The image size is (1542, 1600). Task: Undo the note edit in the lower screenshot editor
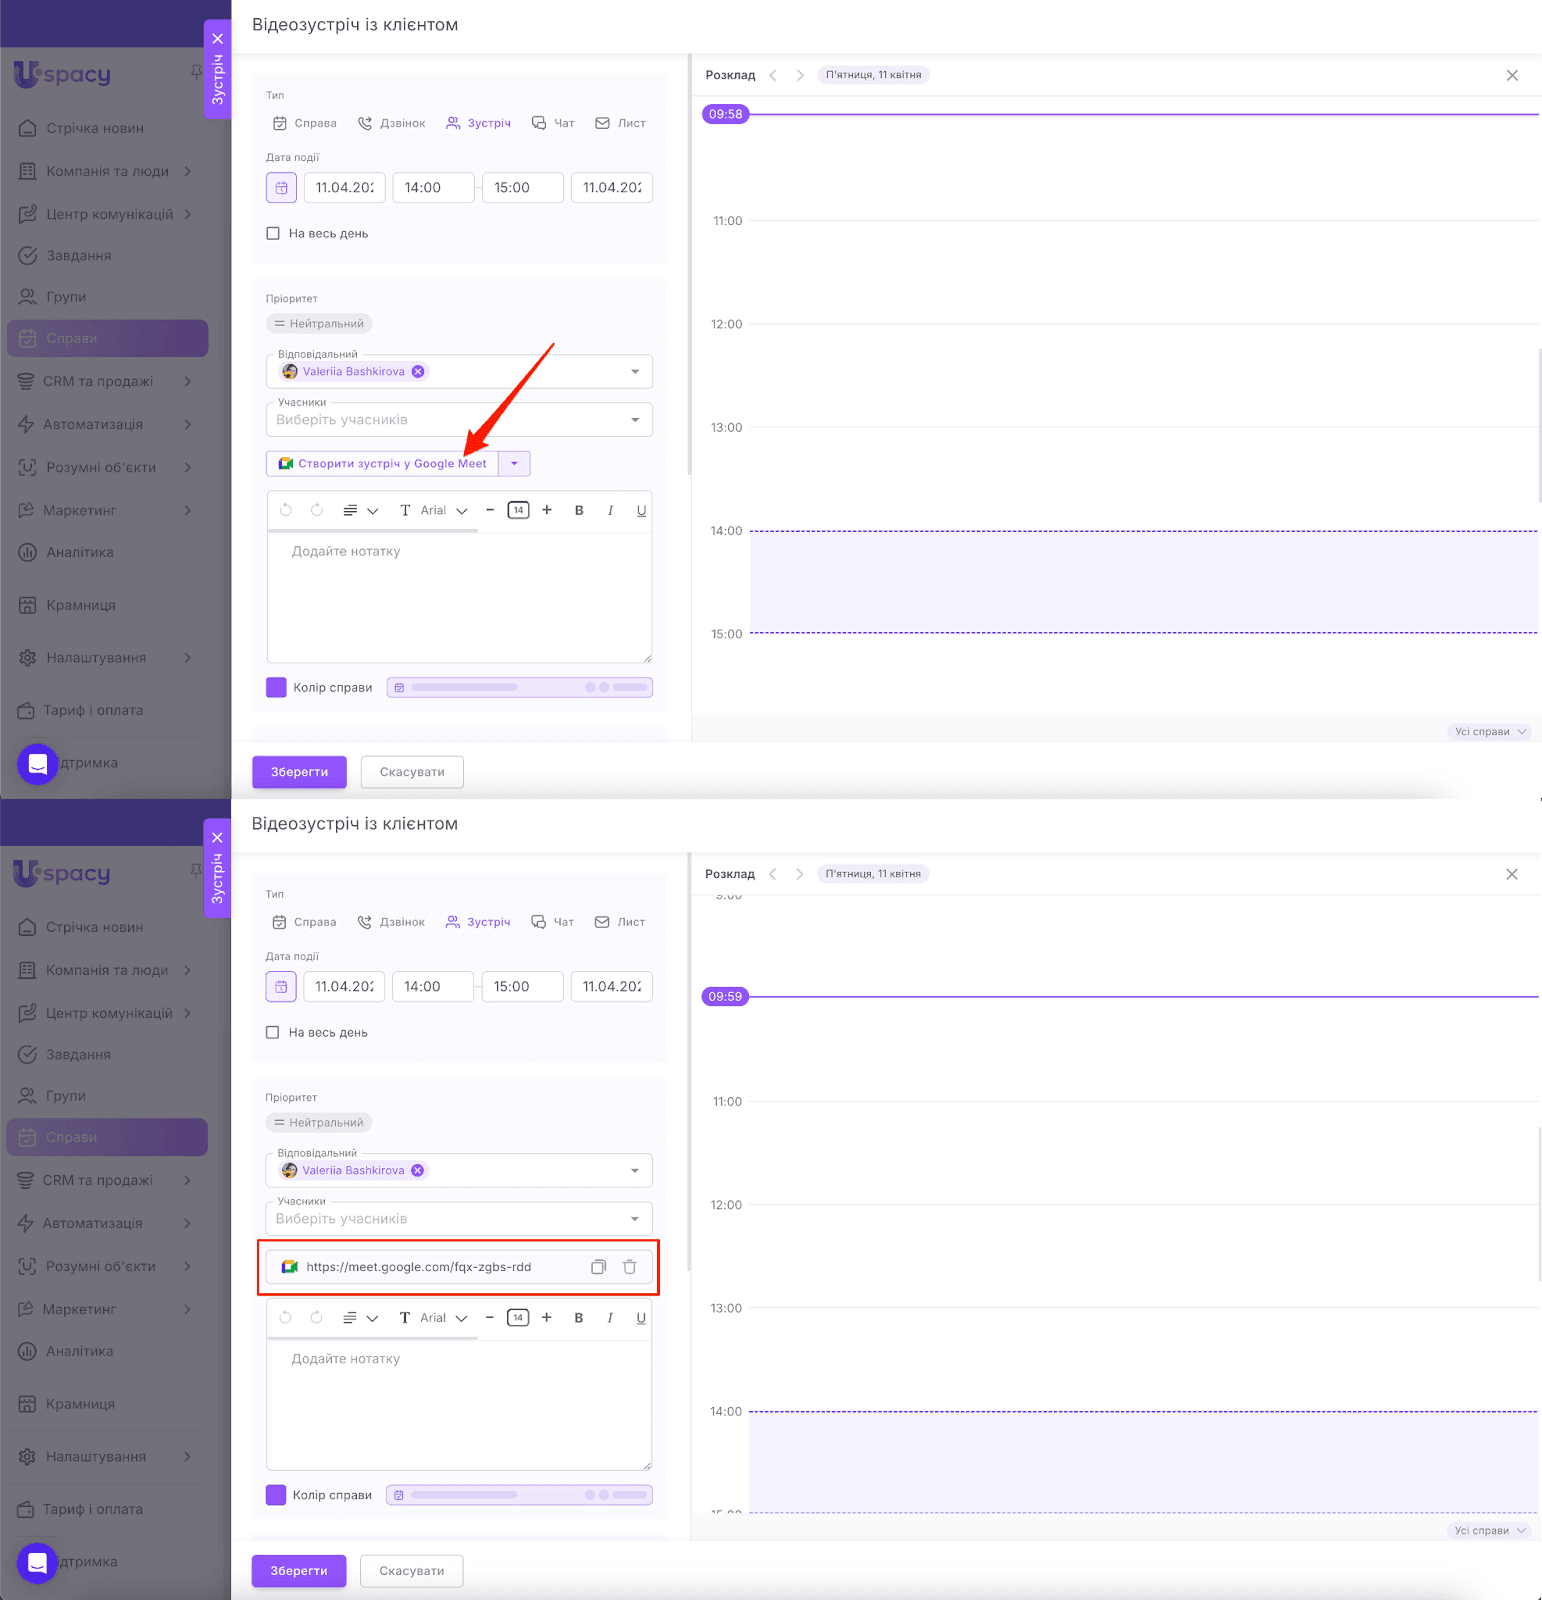click(x=286, y=1318)
